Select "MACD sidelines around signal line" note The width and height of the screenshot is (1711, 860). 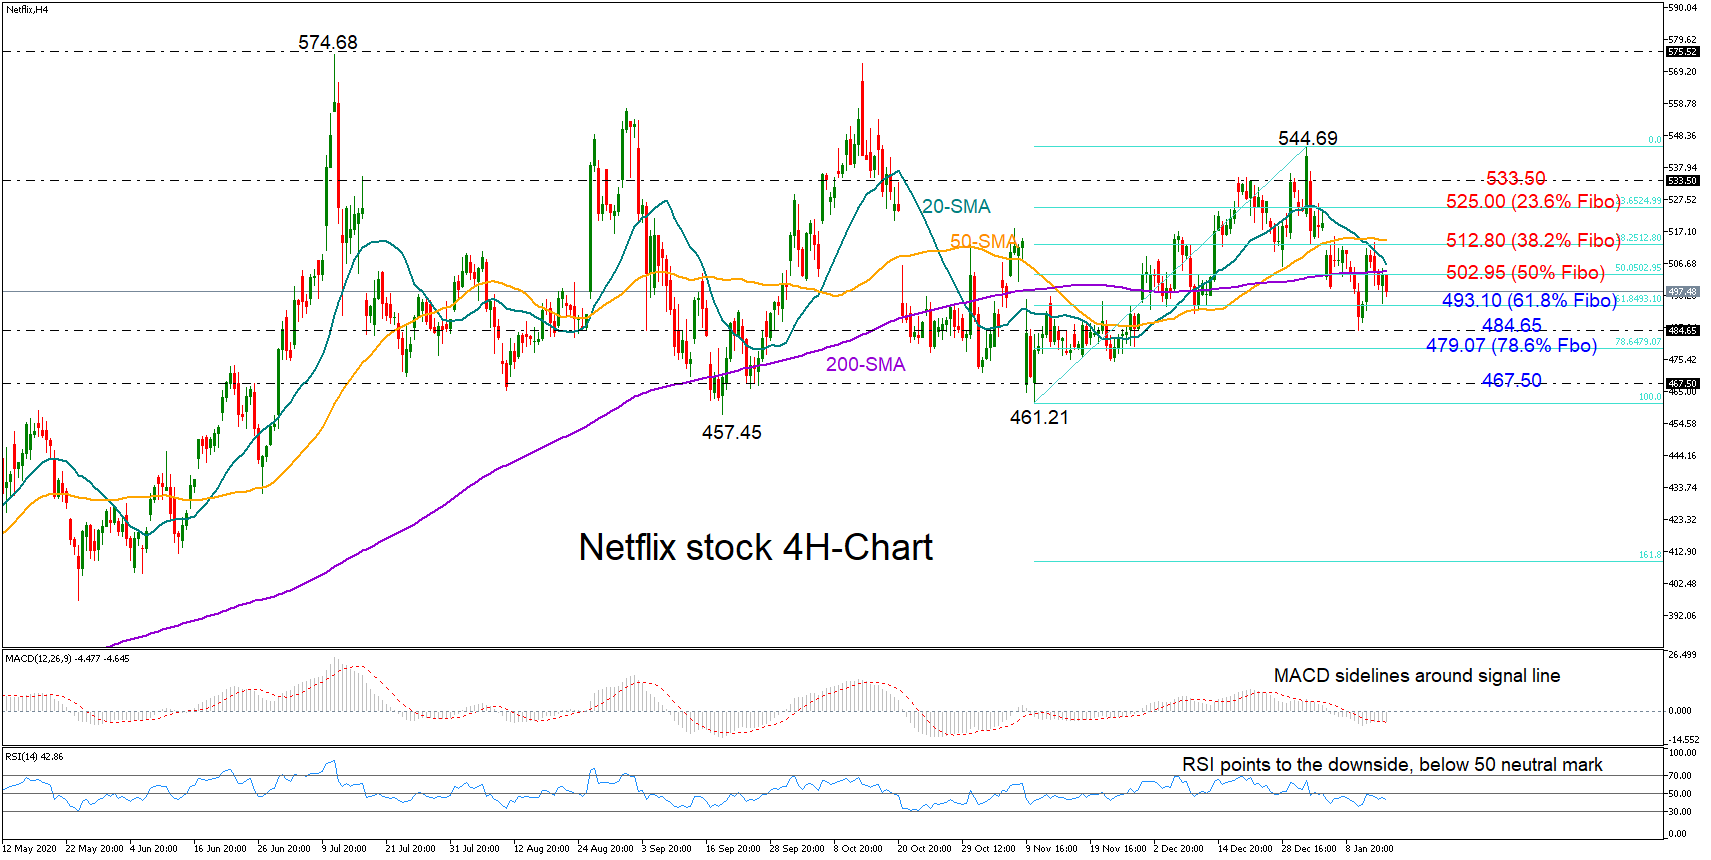(x=1416, y=676)
